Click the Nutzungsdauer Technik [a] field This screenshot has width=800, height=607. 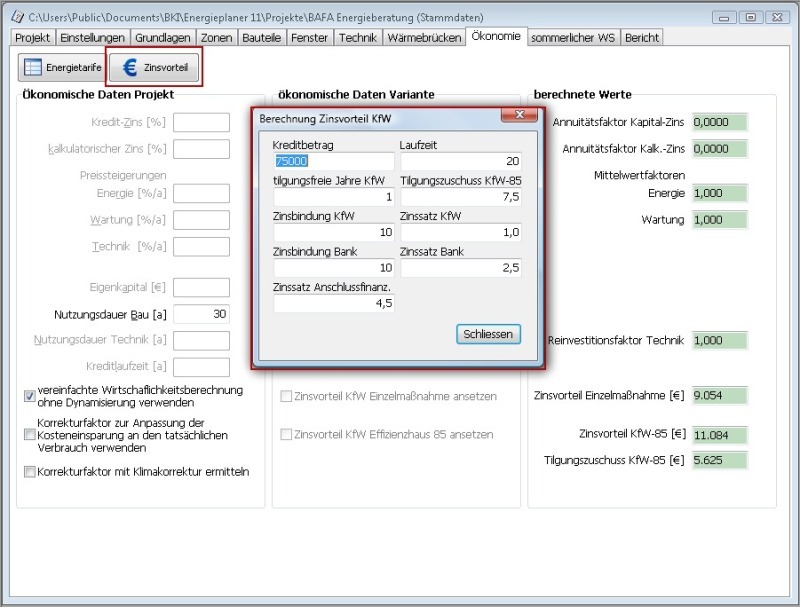[202, 340]
